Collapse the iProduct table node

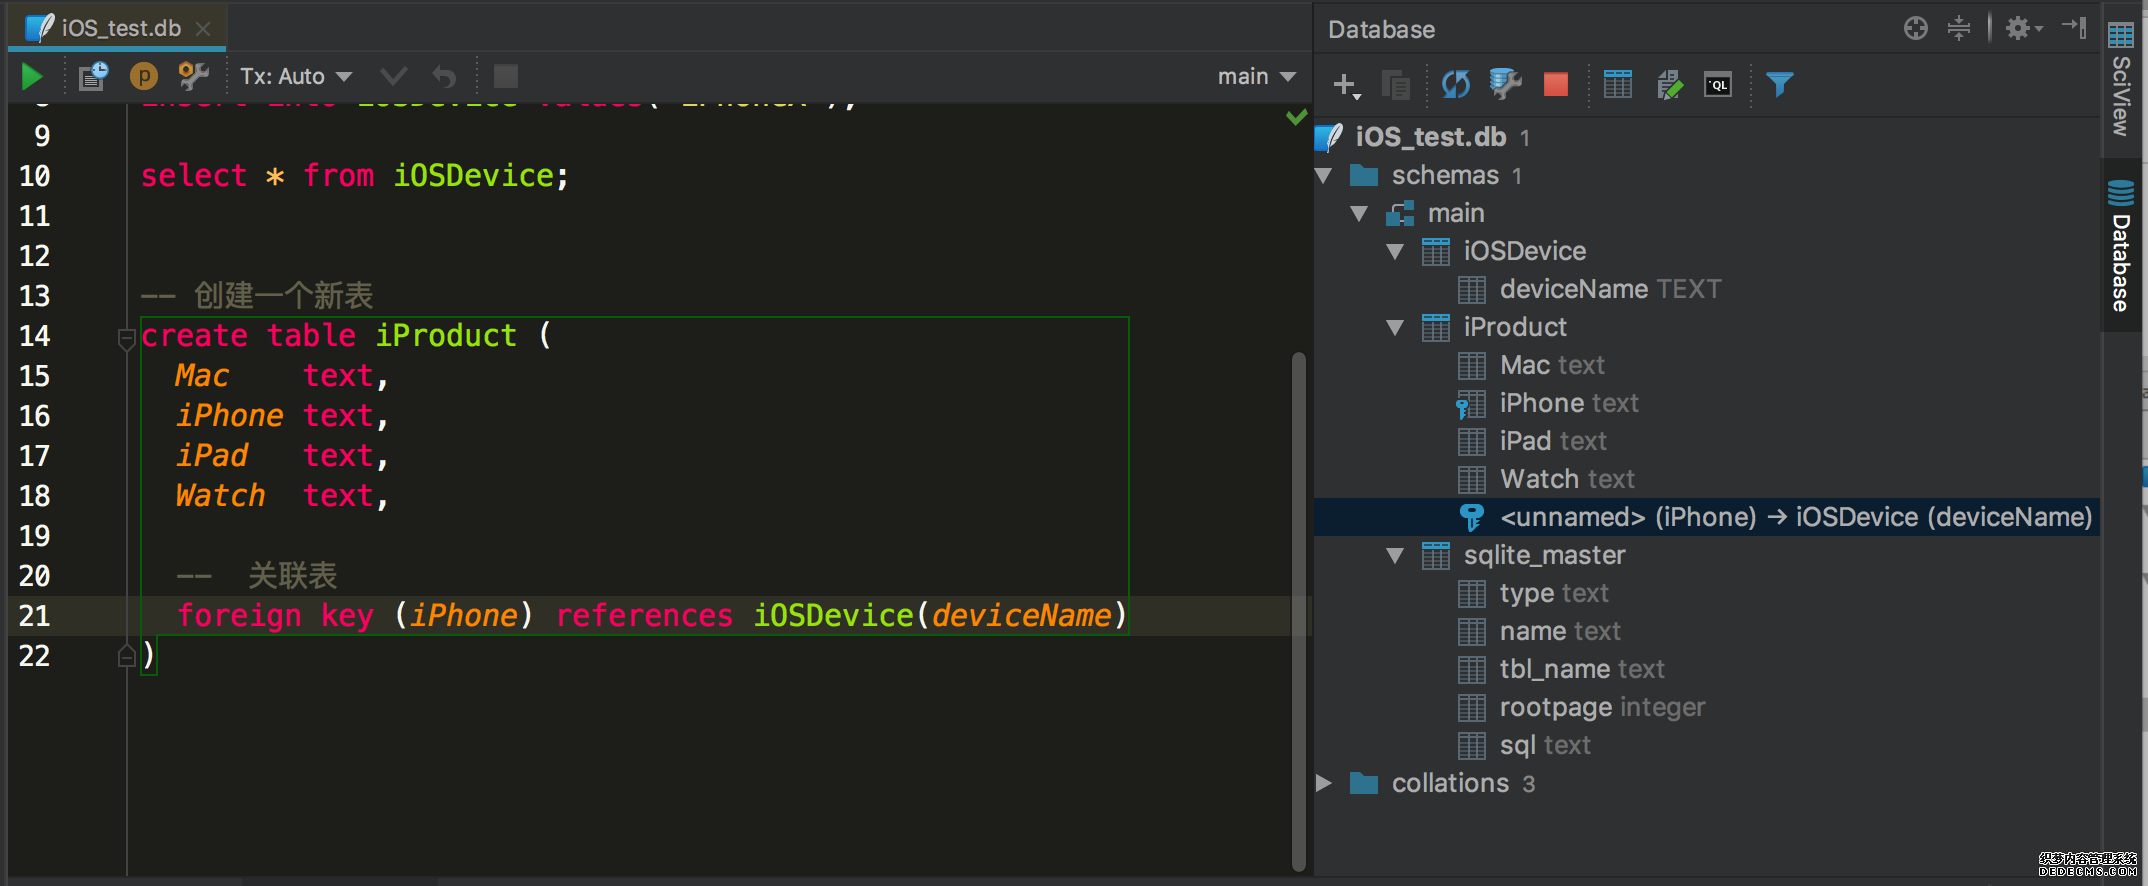point(1395,328)
